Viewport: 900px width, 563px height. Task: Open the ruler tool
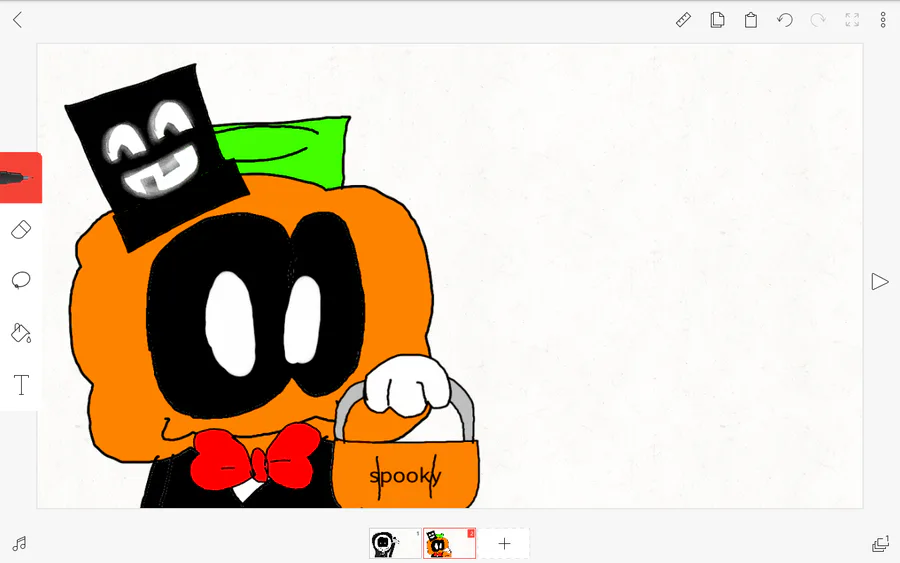(x=683, y=20)
